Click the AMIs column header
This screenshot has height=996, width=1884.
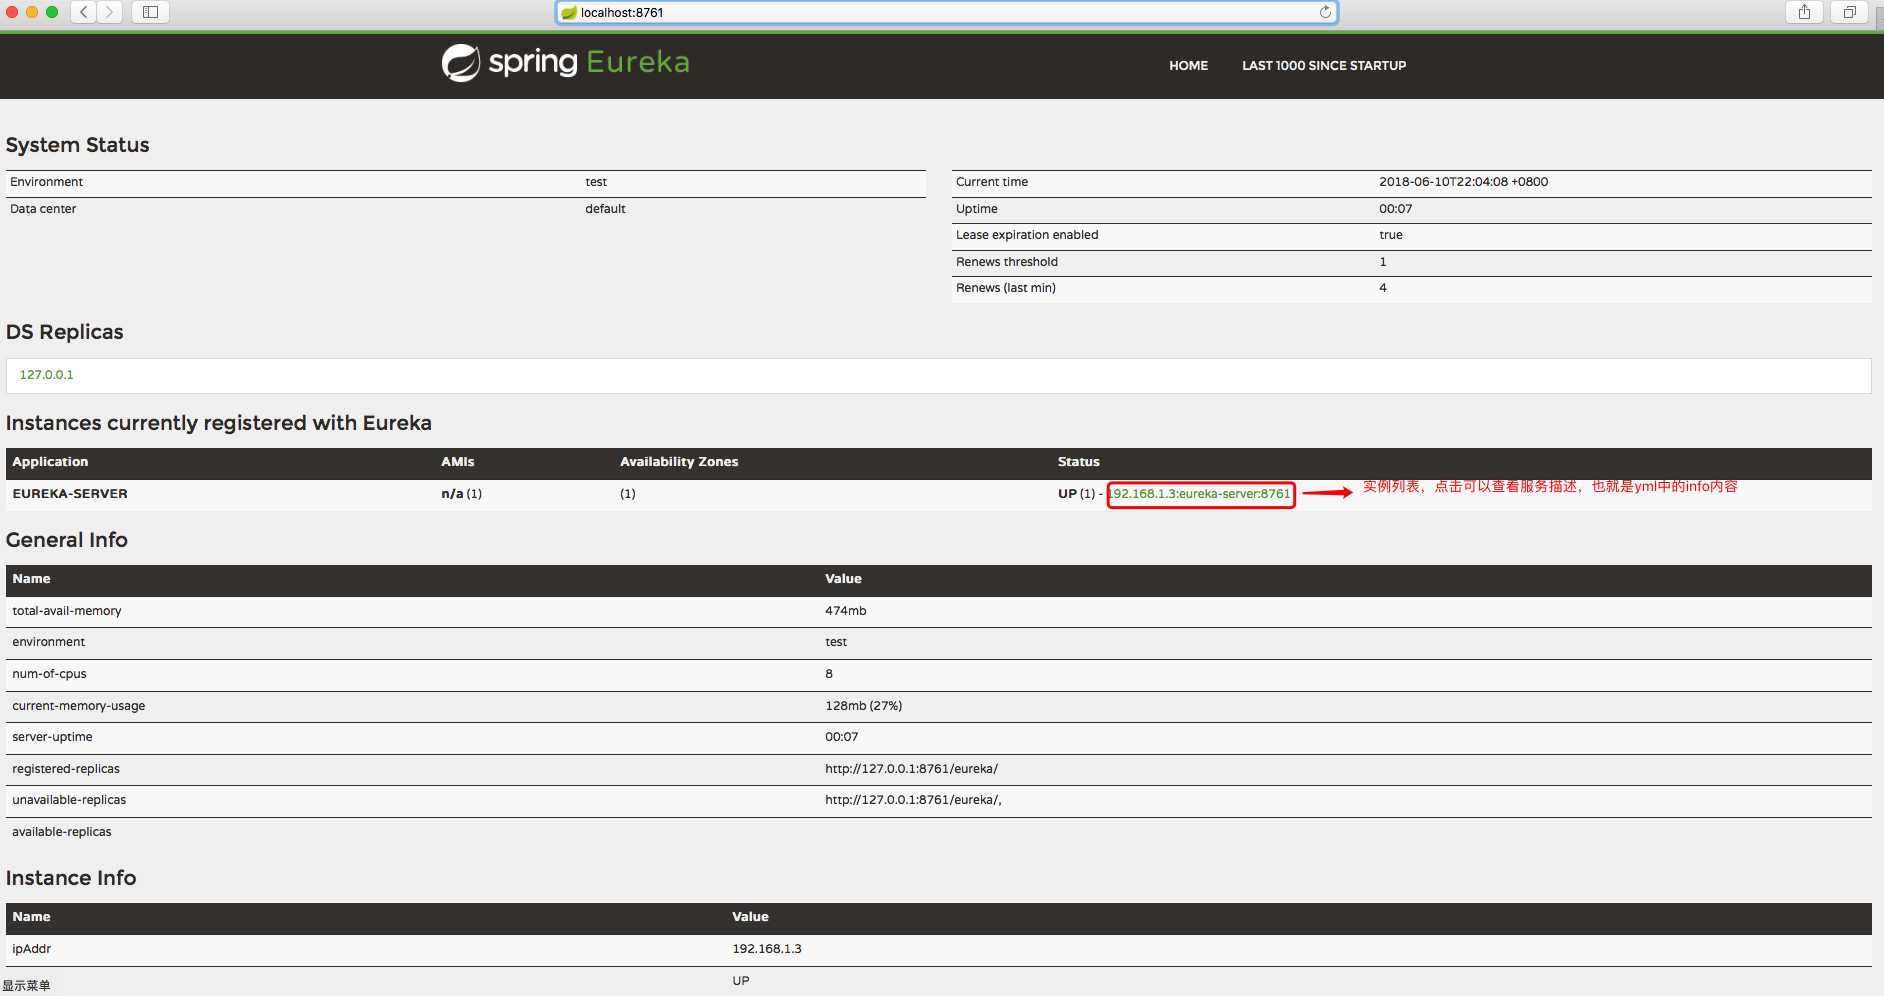point(457,462)
